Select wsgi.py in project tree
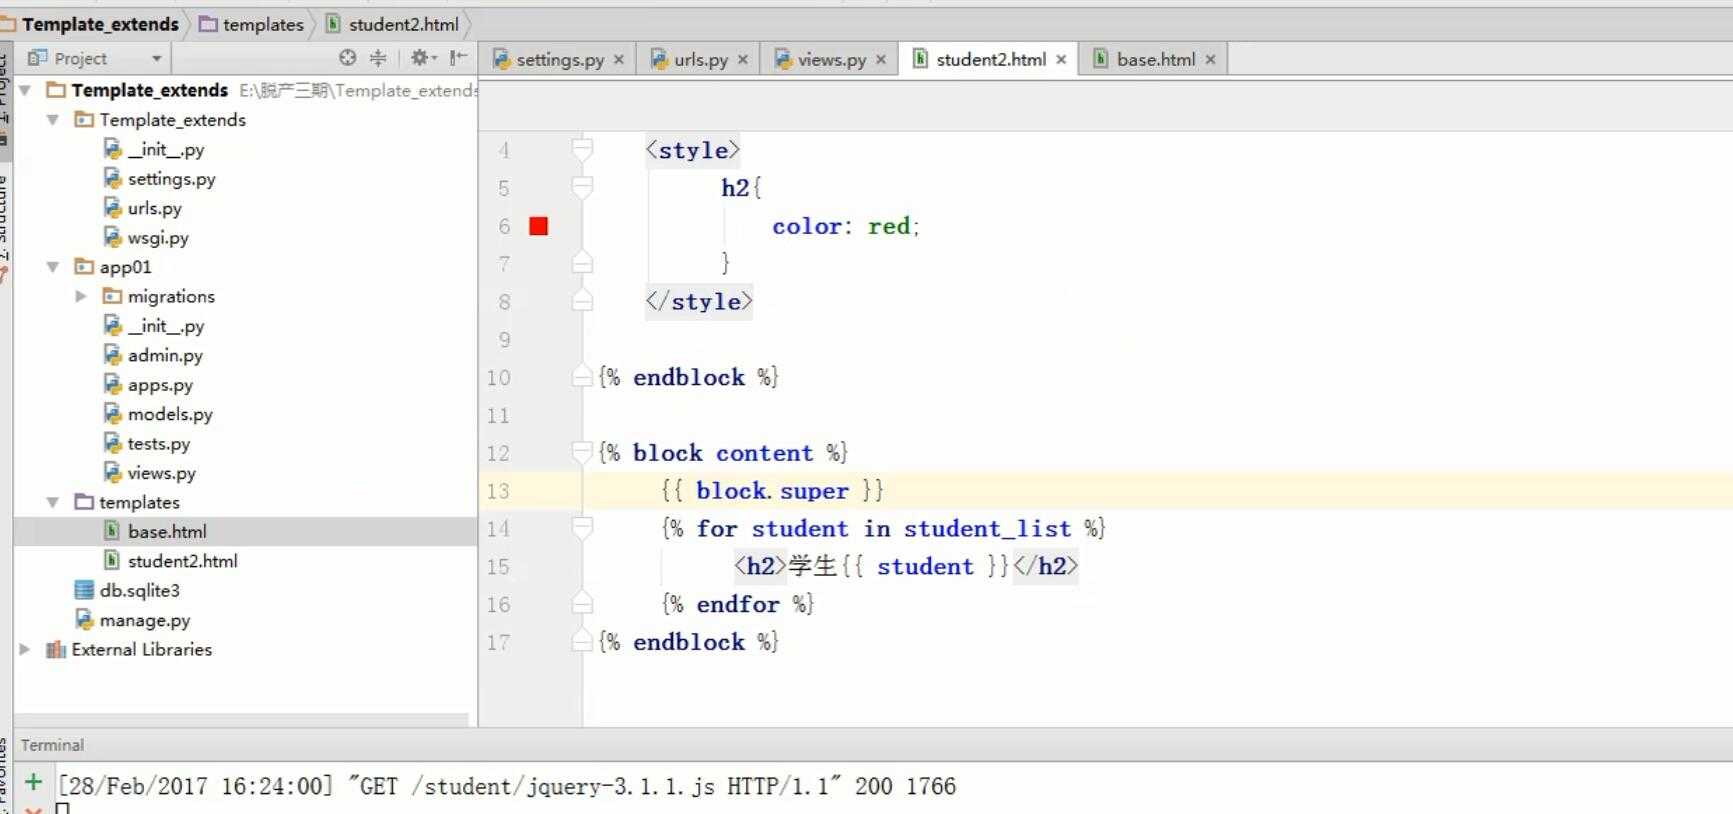 pos(158,238)
